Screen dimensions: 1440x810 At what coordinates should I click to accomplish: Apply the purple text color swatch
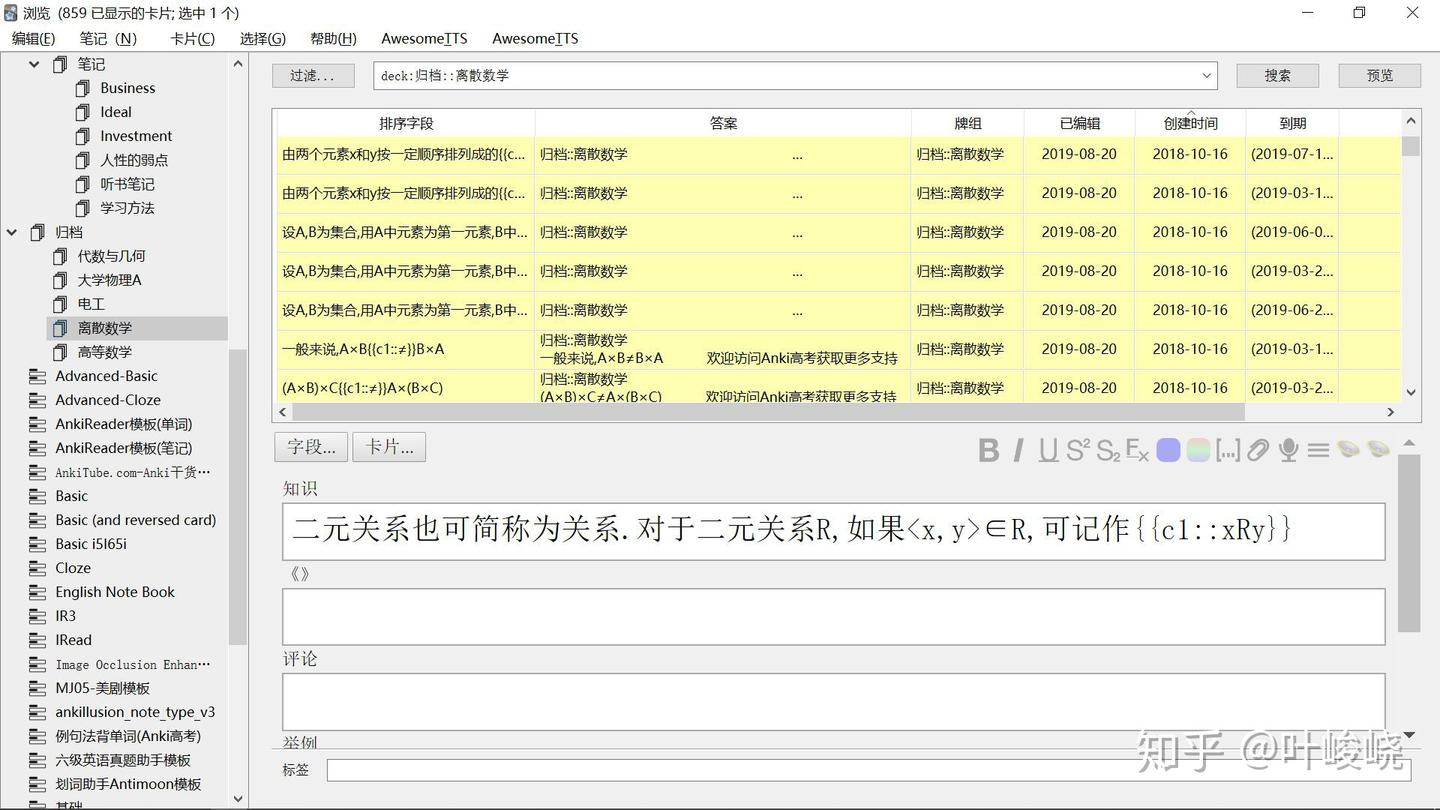click(x=1168, y=451)
